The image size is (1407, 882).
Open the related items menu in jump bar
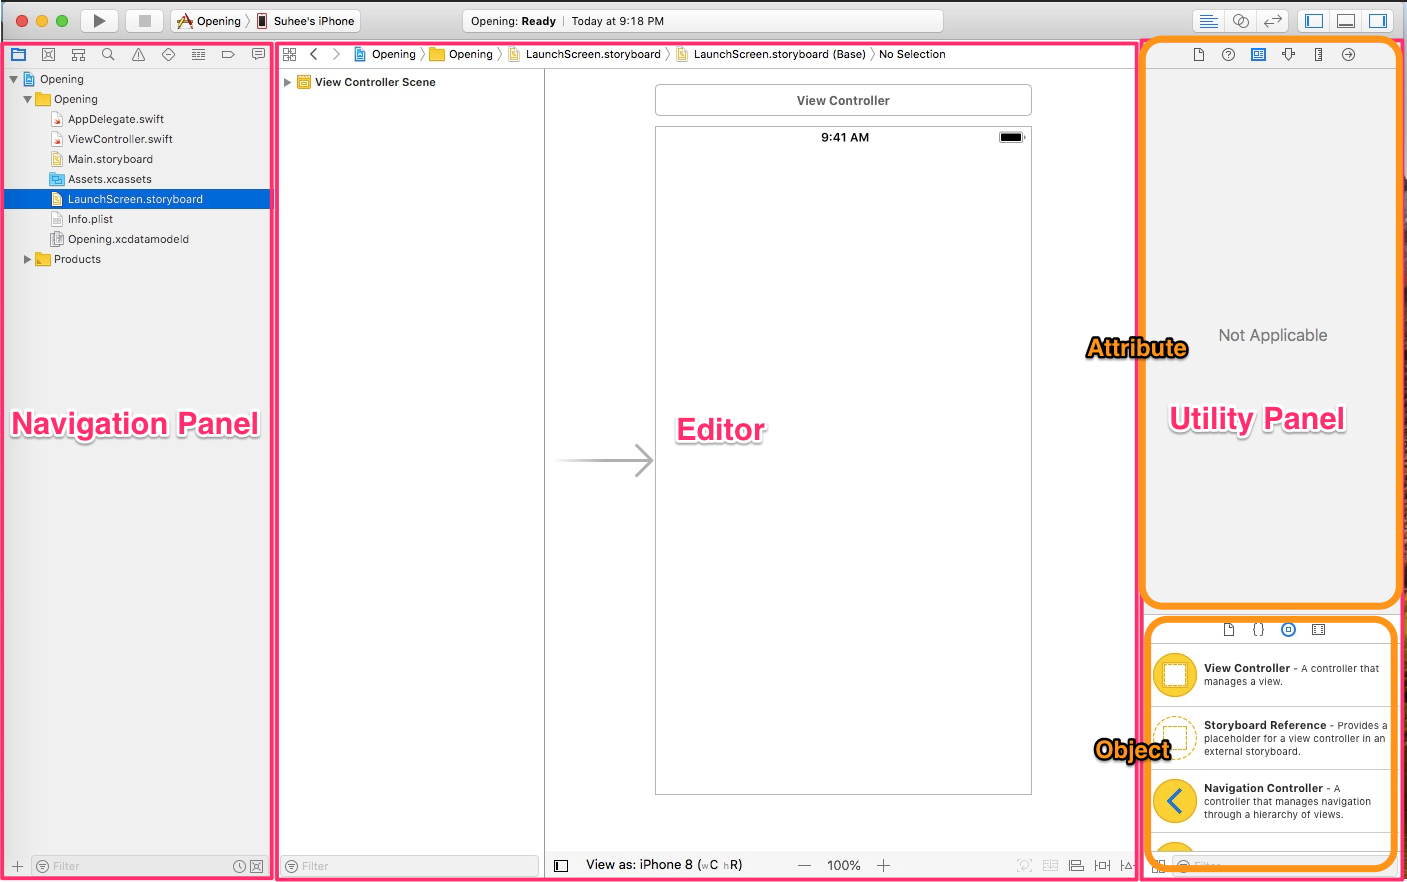(290, 54)
